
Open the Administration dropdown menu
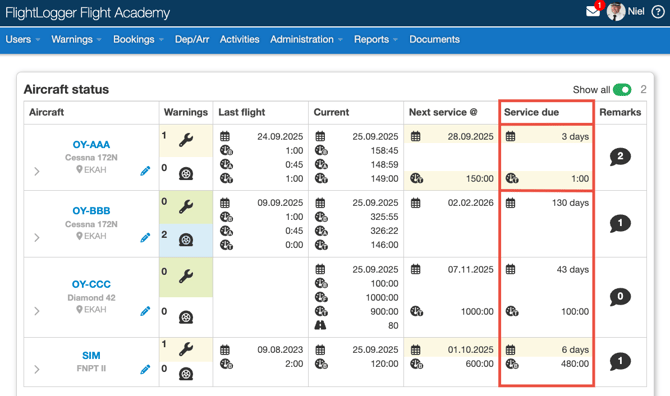[x=306, y=39]
